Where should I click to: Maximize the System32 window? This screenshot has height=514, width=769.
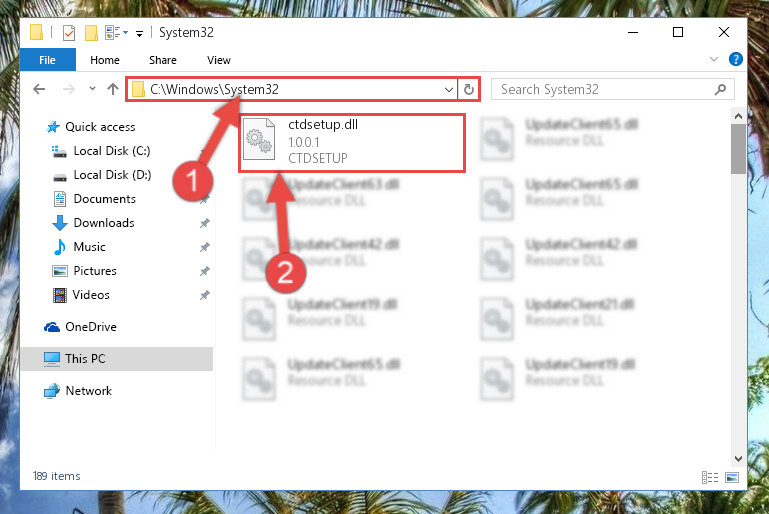[x=678, y=32]
